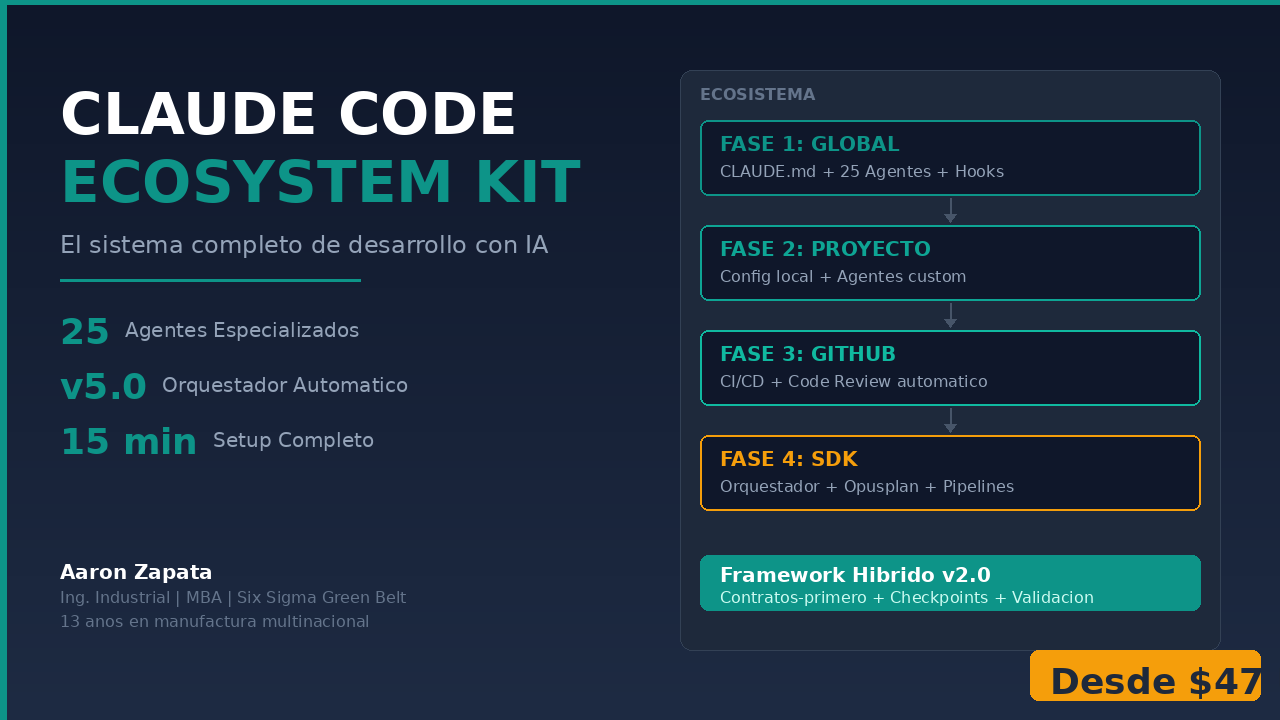Click the 'v5.0' version number
Screen dimensions: 1280x720
click(x=103, y=387)
